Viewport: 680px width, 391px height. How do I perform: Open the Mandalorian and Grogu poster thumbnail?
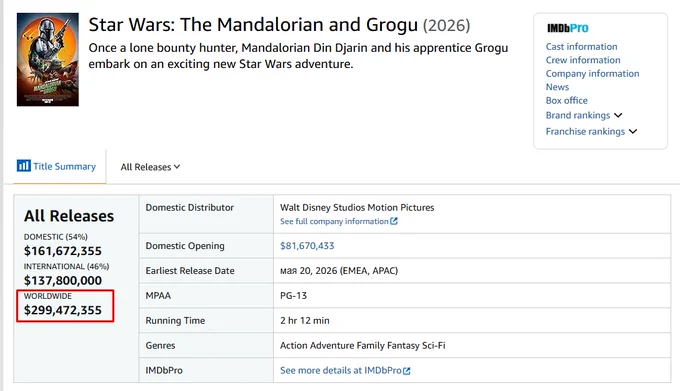coord(48,59)
